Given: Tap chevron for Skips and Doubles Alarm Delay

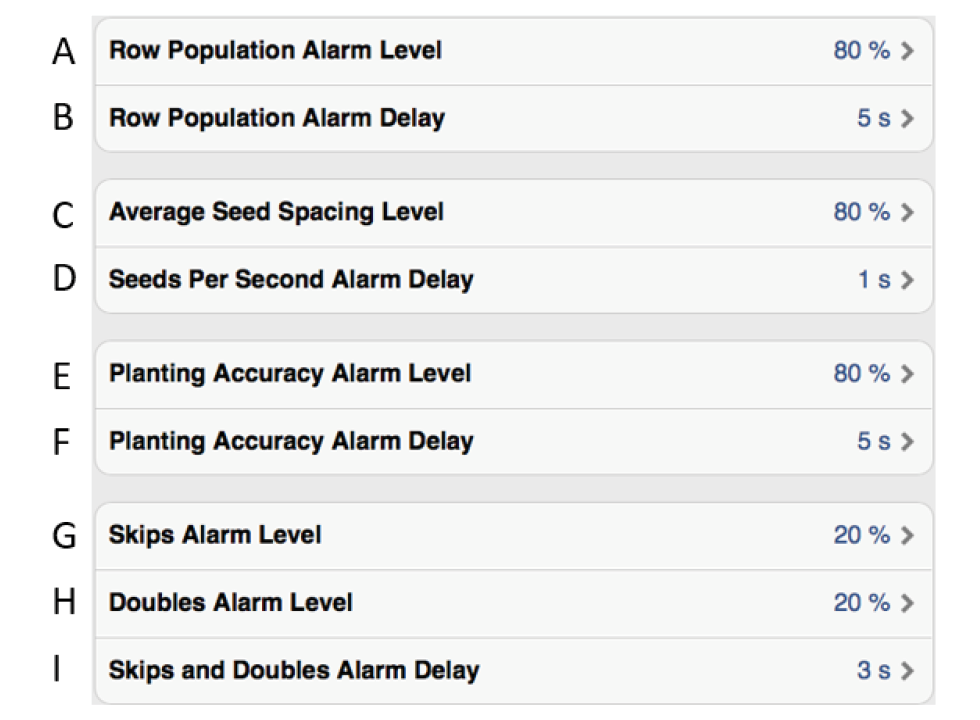Looking at the screenshot, I should point(907,670).
